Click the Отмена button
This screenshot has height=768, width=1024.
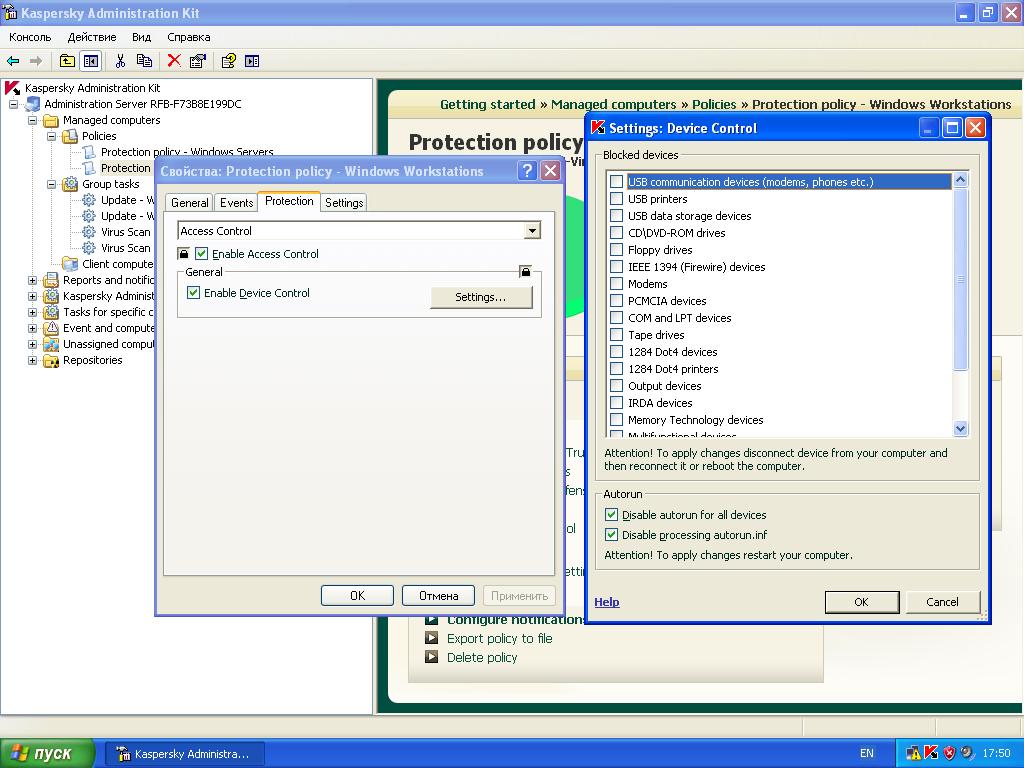tap(438, 596)
